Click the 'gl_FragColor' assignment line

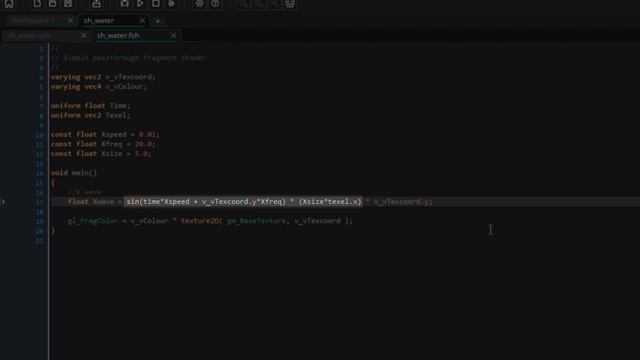point(210,221)
